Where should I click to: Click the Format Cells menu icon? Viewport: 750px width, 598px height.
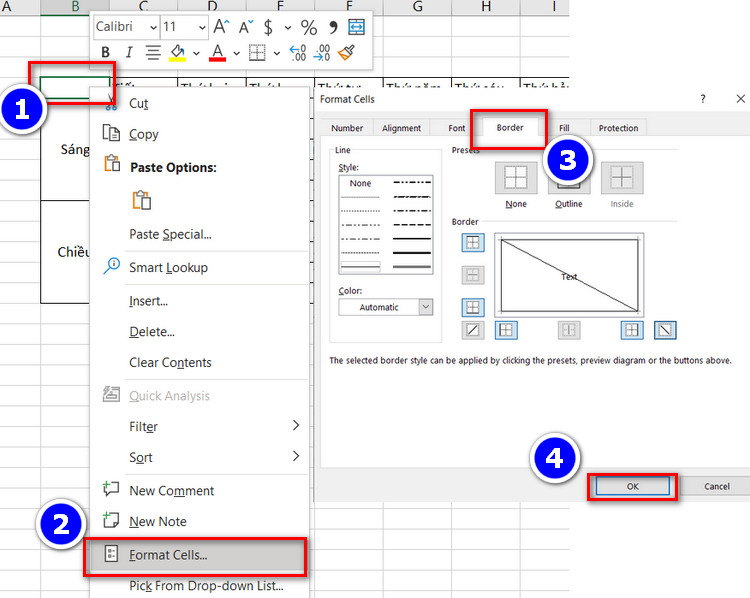tap(111, 554)
